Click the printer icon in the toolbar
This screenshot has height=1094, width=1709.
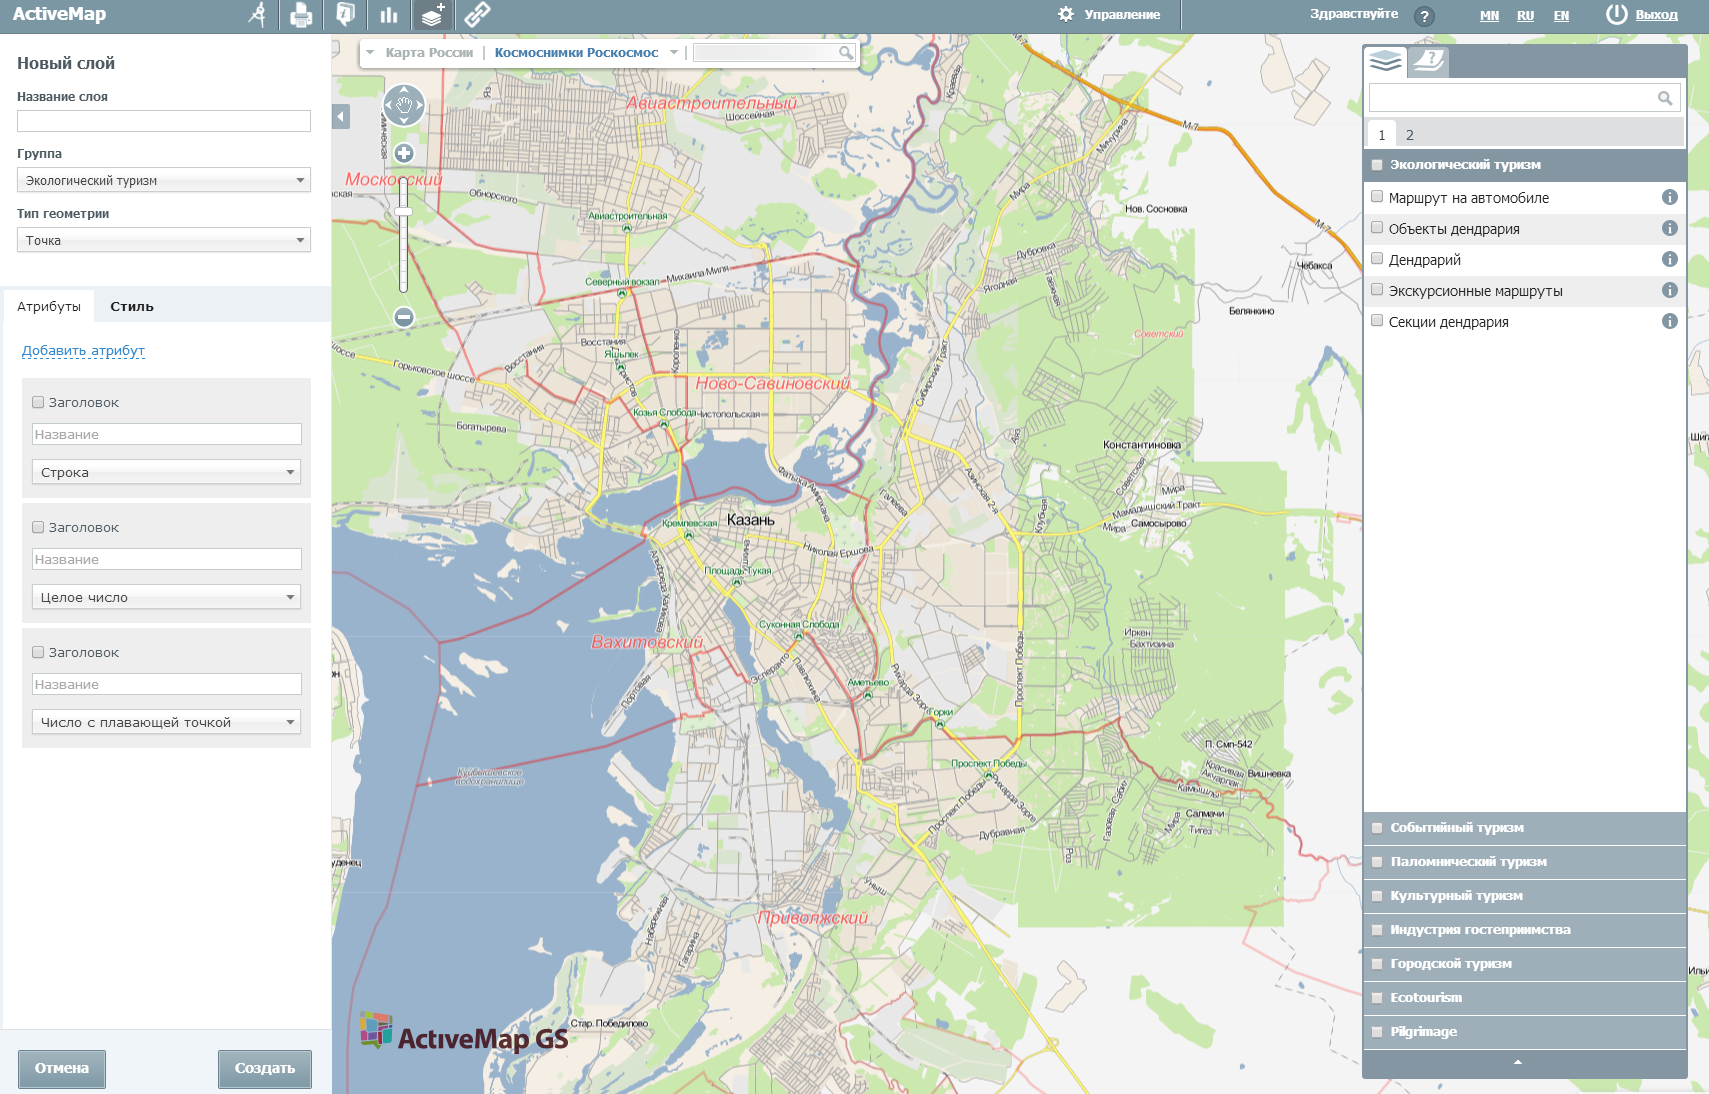click(x=300, y=15)
